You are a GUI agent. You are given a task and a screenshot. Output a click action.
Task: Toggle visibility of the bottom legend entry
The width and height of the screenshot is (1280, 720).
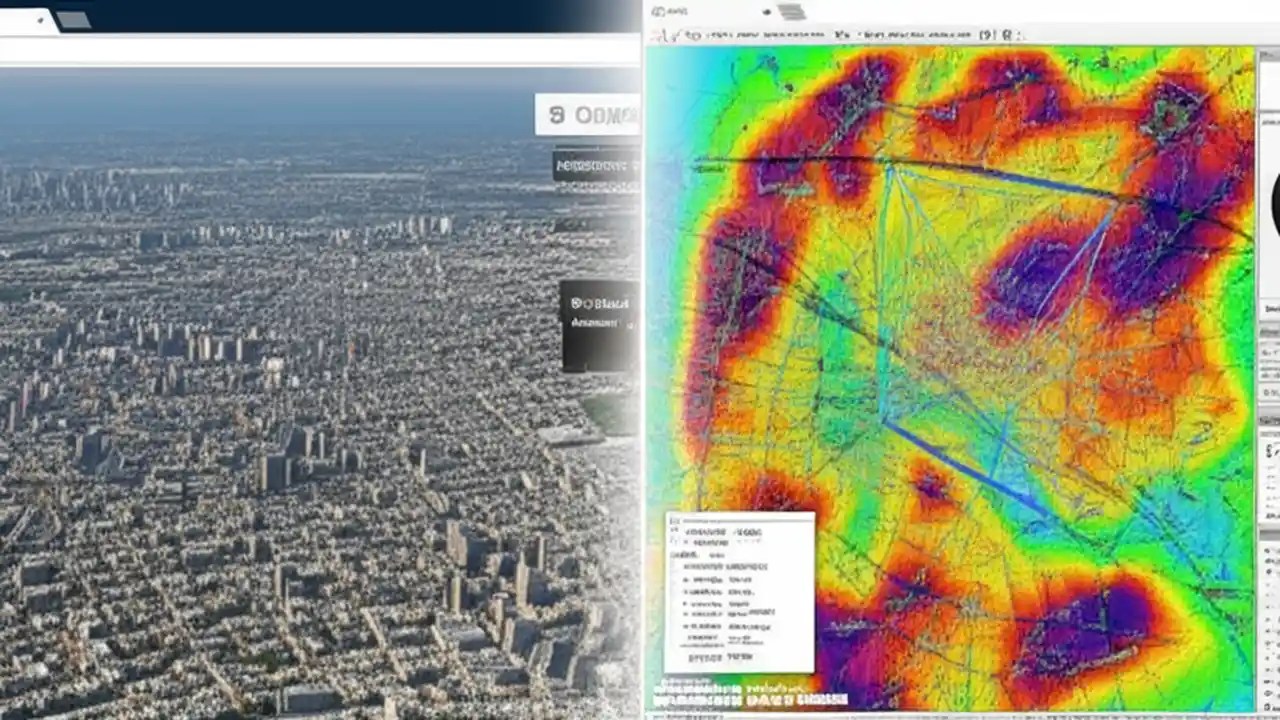(684, 625)
